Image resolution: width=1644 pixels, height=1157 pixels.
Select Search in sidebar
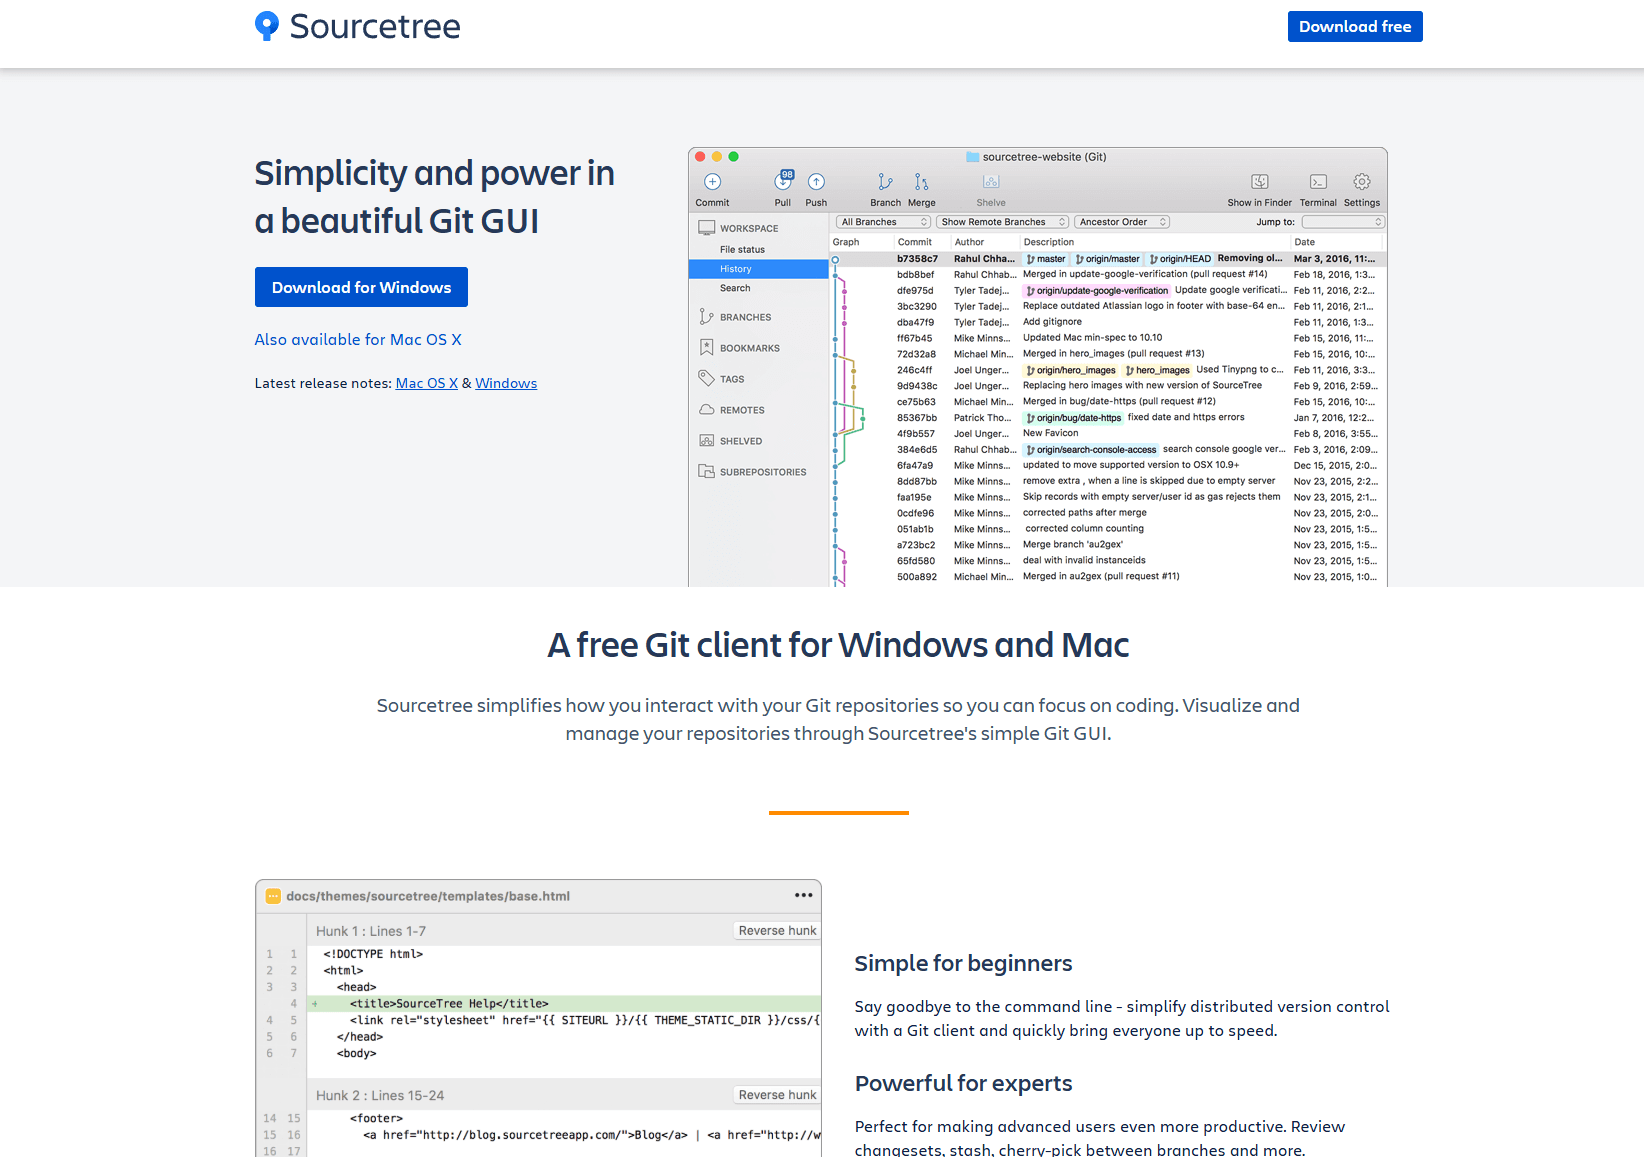[735, 288]
